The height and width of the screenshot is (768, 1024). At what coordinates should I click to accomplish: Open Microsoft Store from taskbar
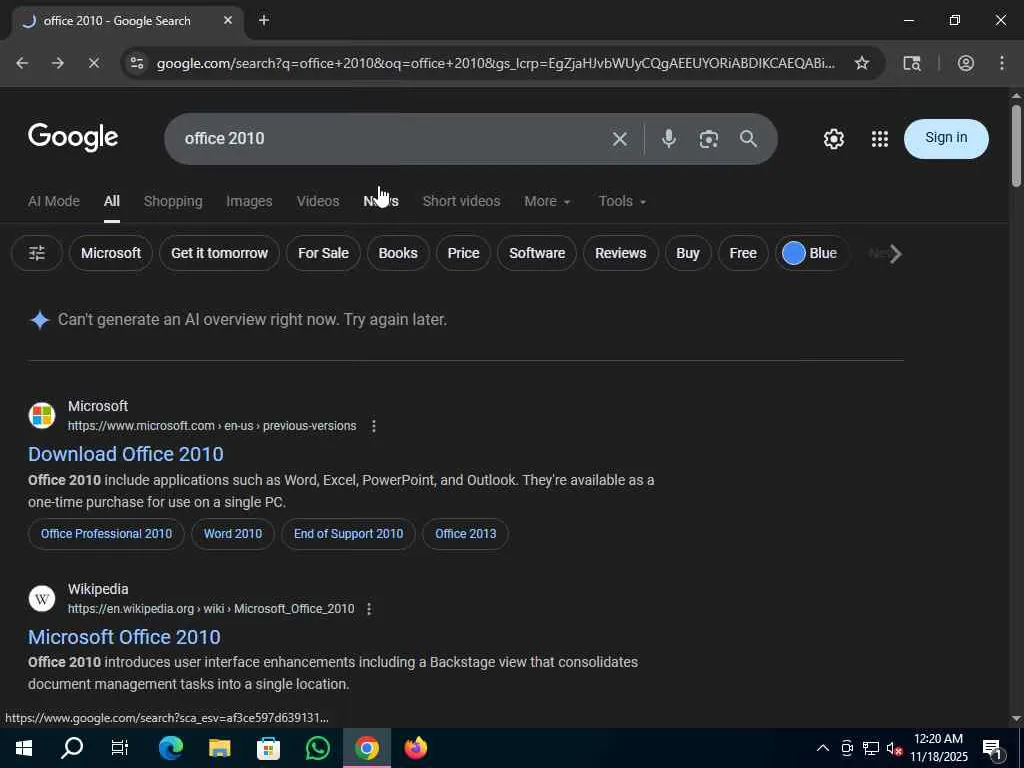[268, 748]
